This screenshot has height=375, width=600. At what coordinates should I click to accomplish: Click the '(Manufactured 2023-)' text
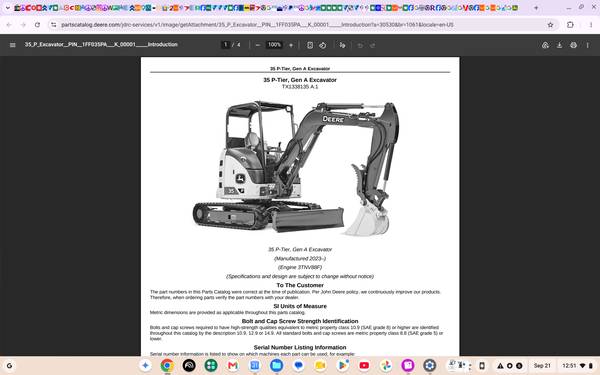click(300, 258)
